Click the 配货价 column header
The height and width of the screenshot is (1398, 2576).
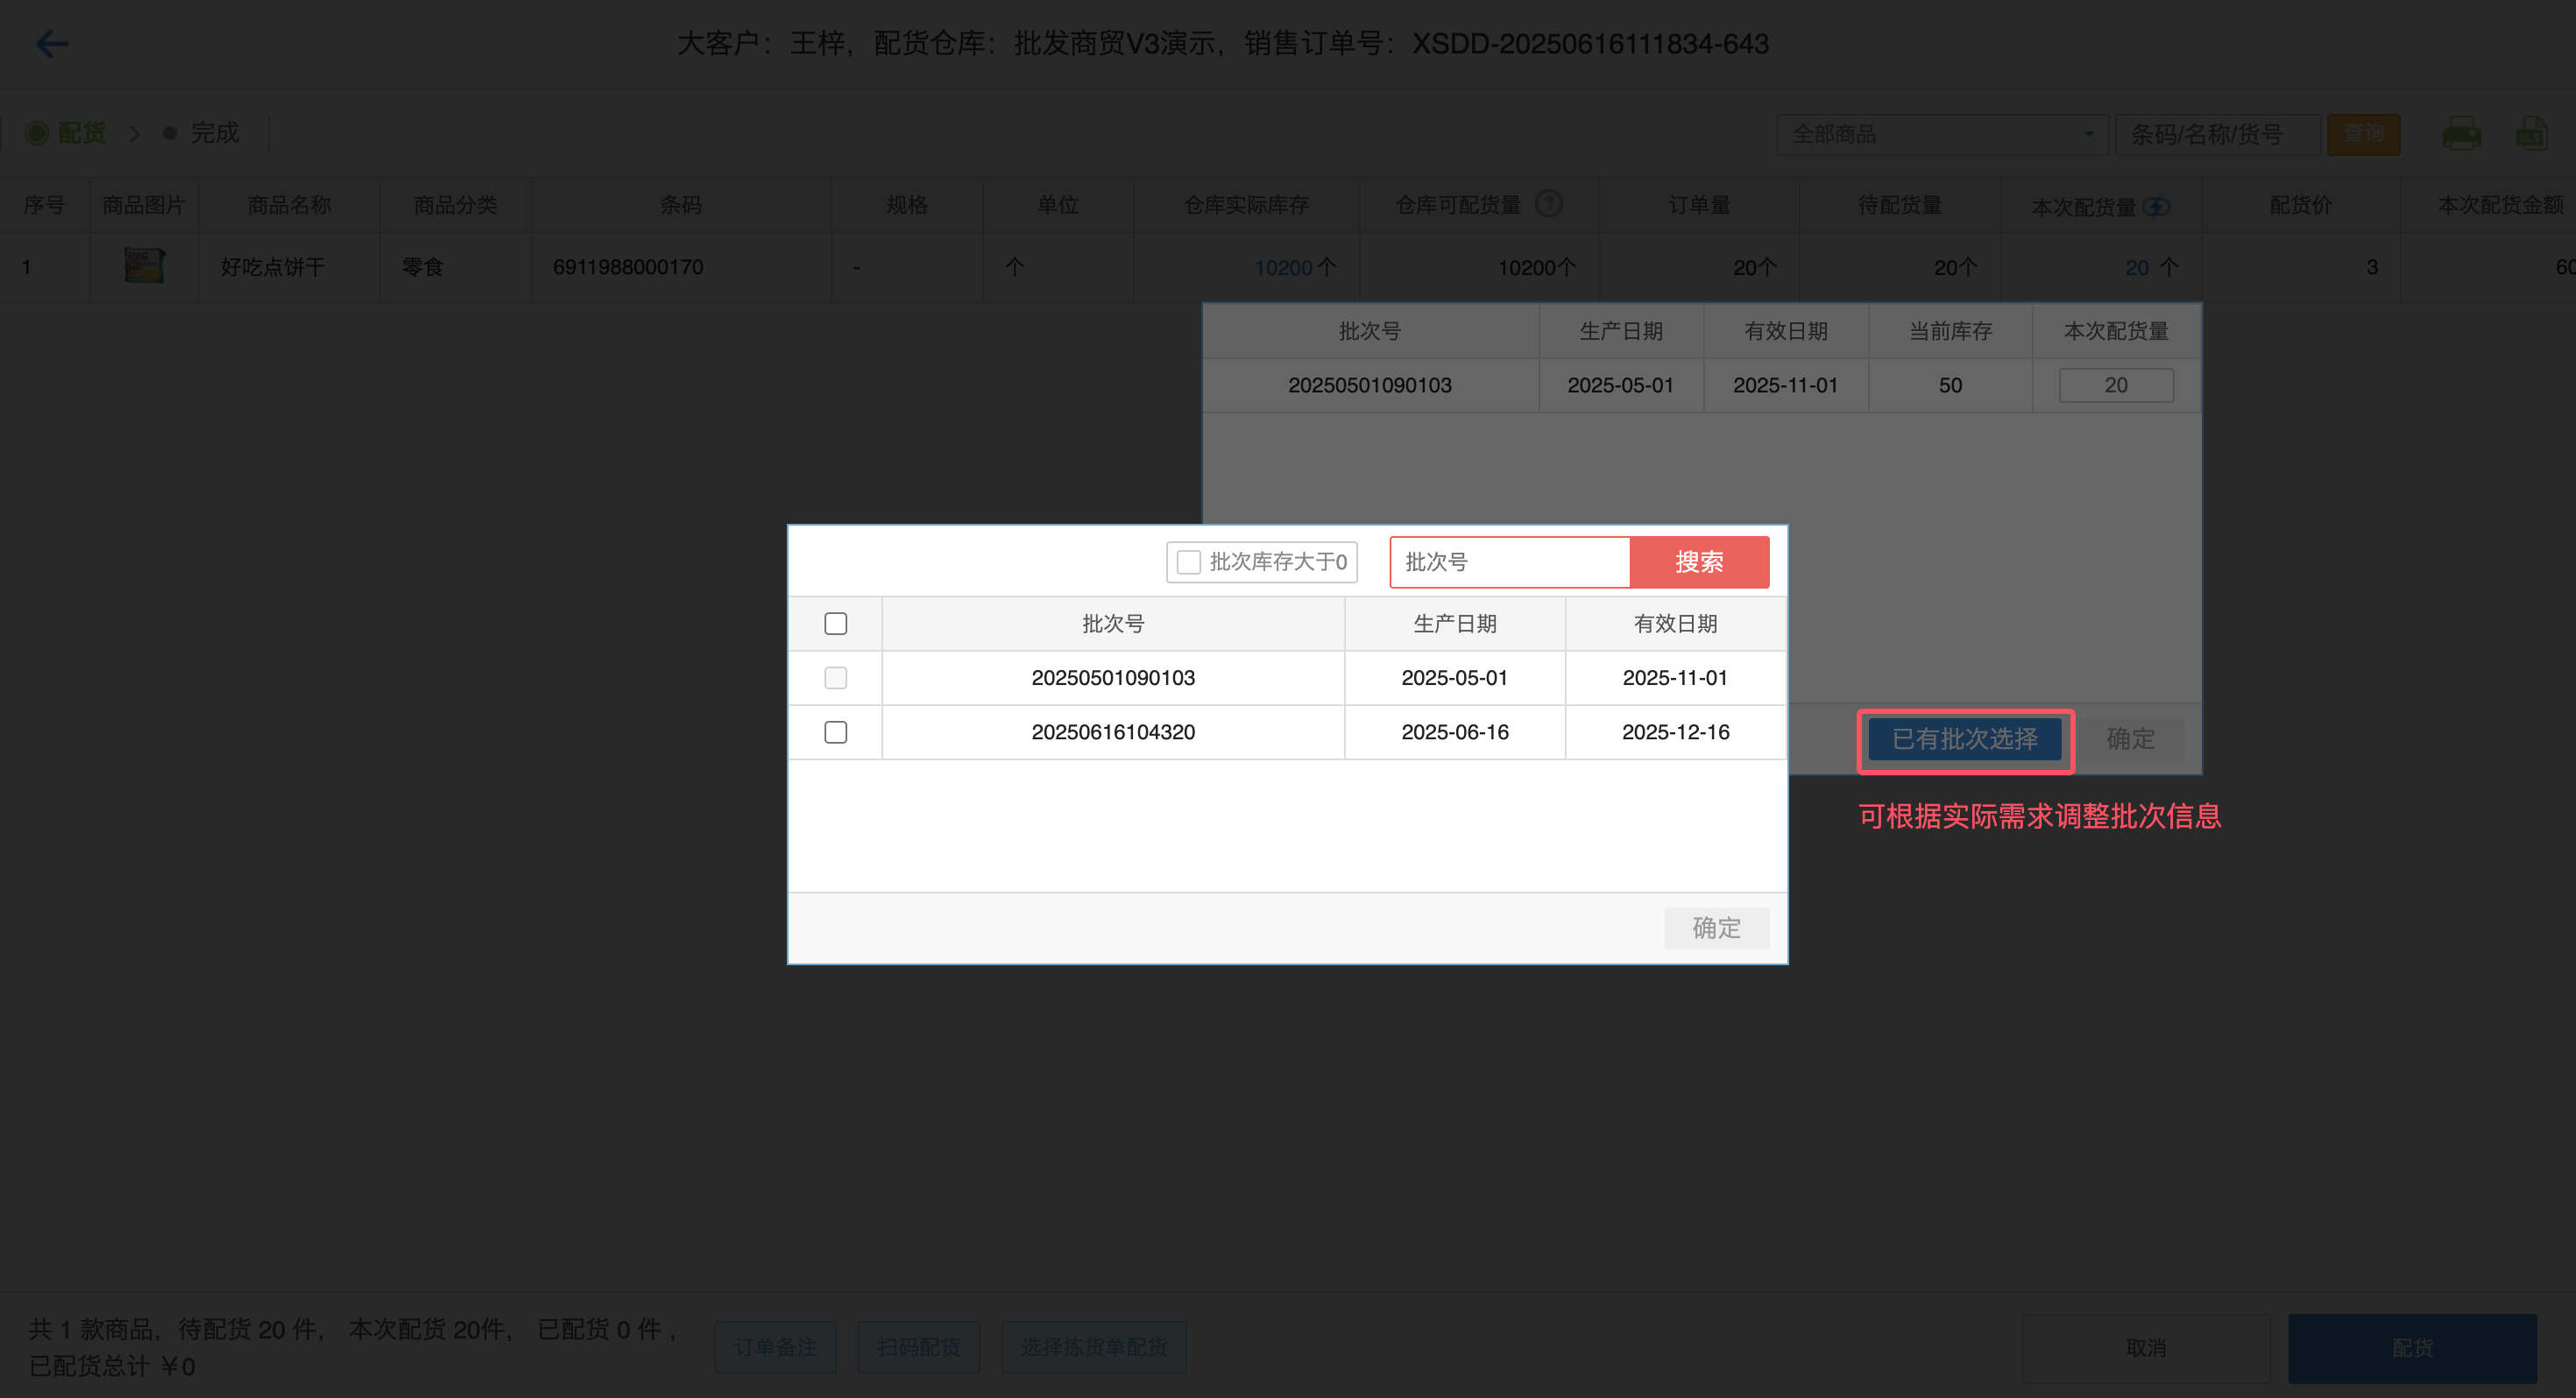2301,205
